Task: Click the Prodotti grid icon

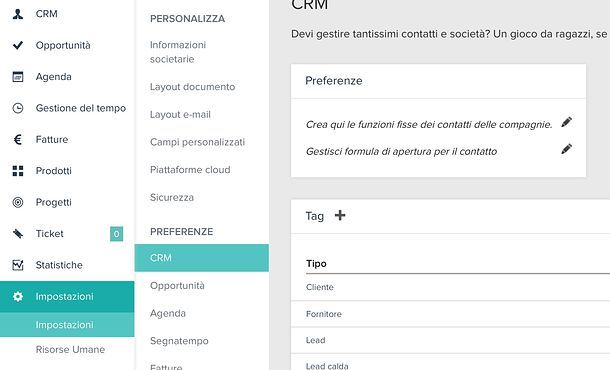Action: (18, 171)
